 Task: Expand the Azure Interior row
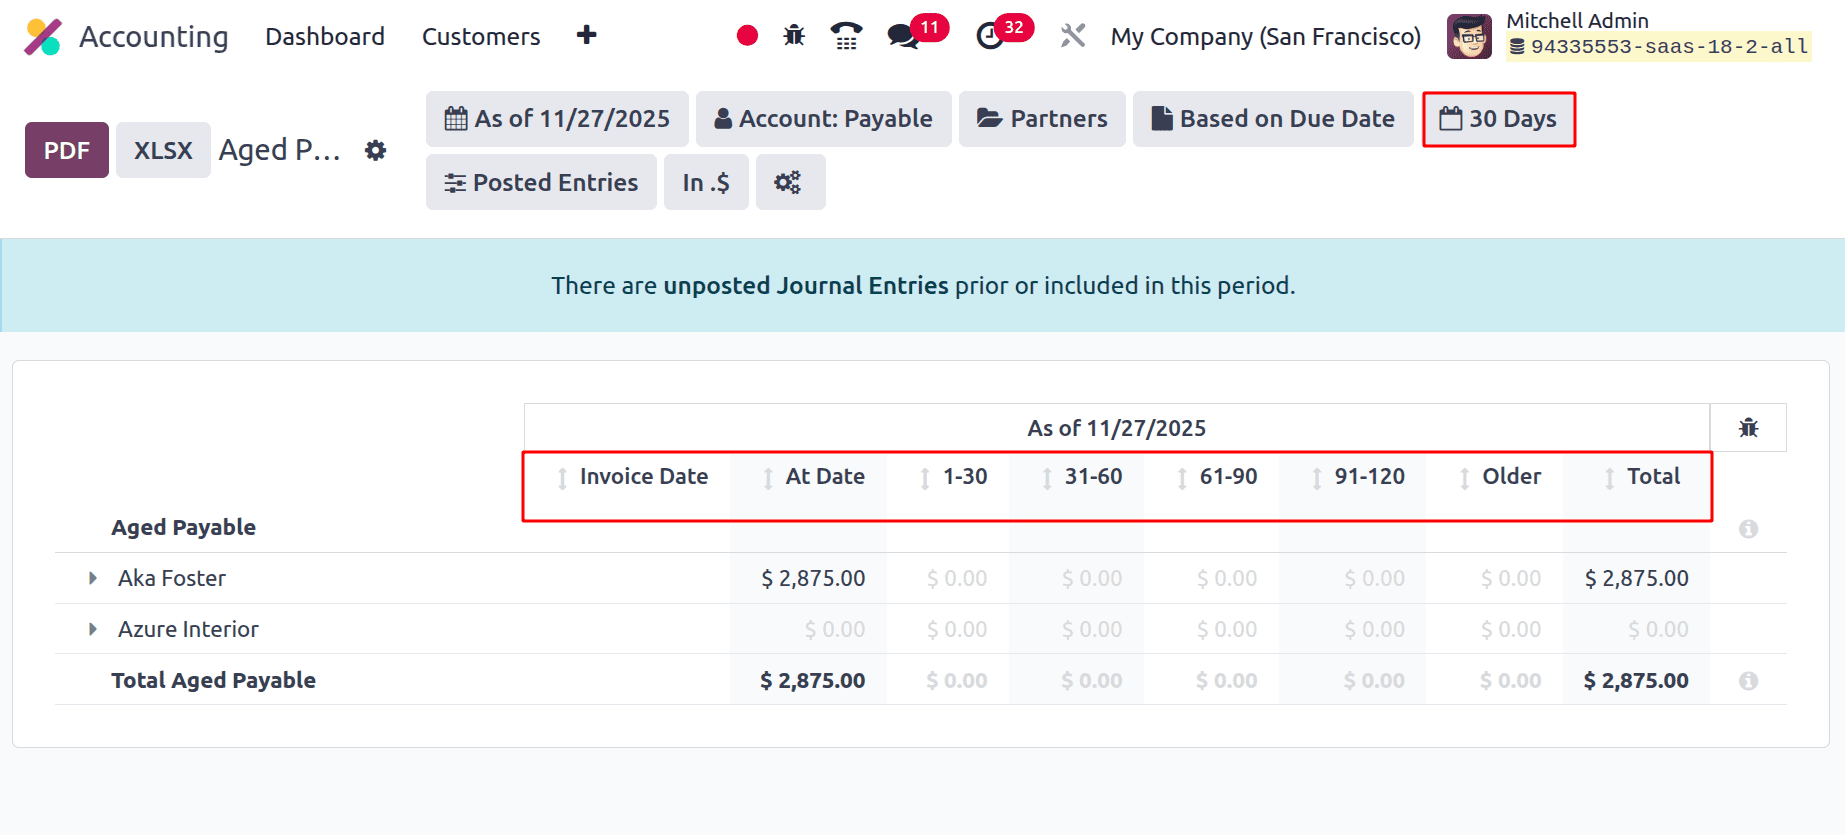click(x=93, y=629)
